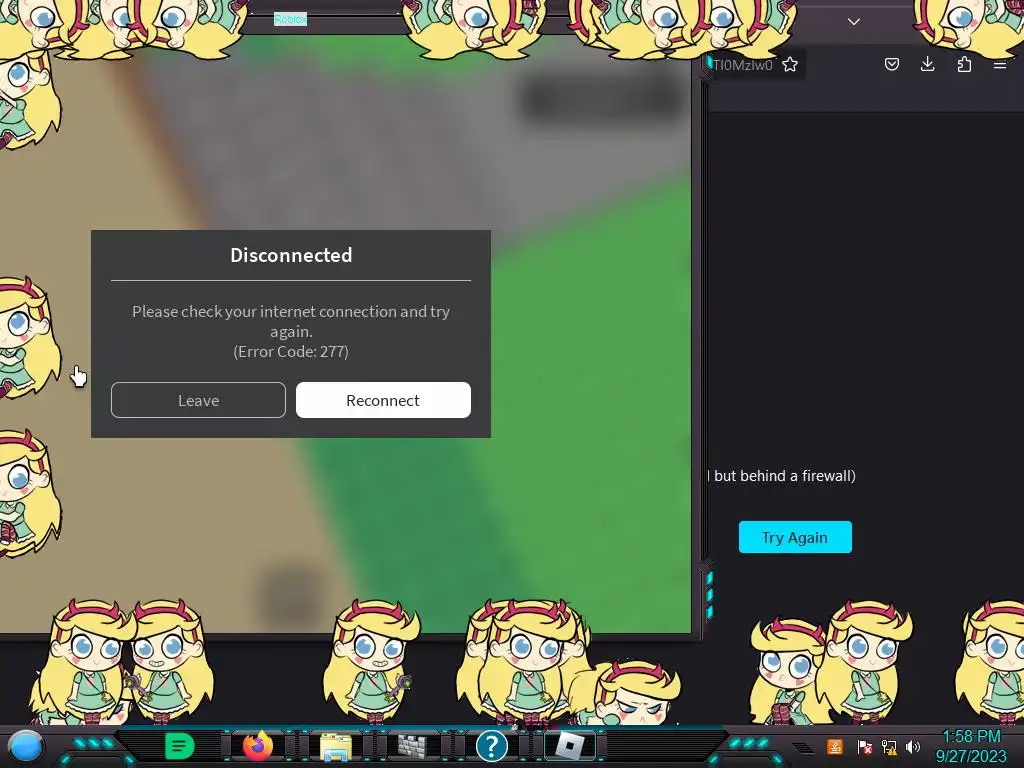Open the volume speaker tray icon
Viewport: 1024px width, 768px height.
click(913, 746)
